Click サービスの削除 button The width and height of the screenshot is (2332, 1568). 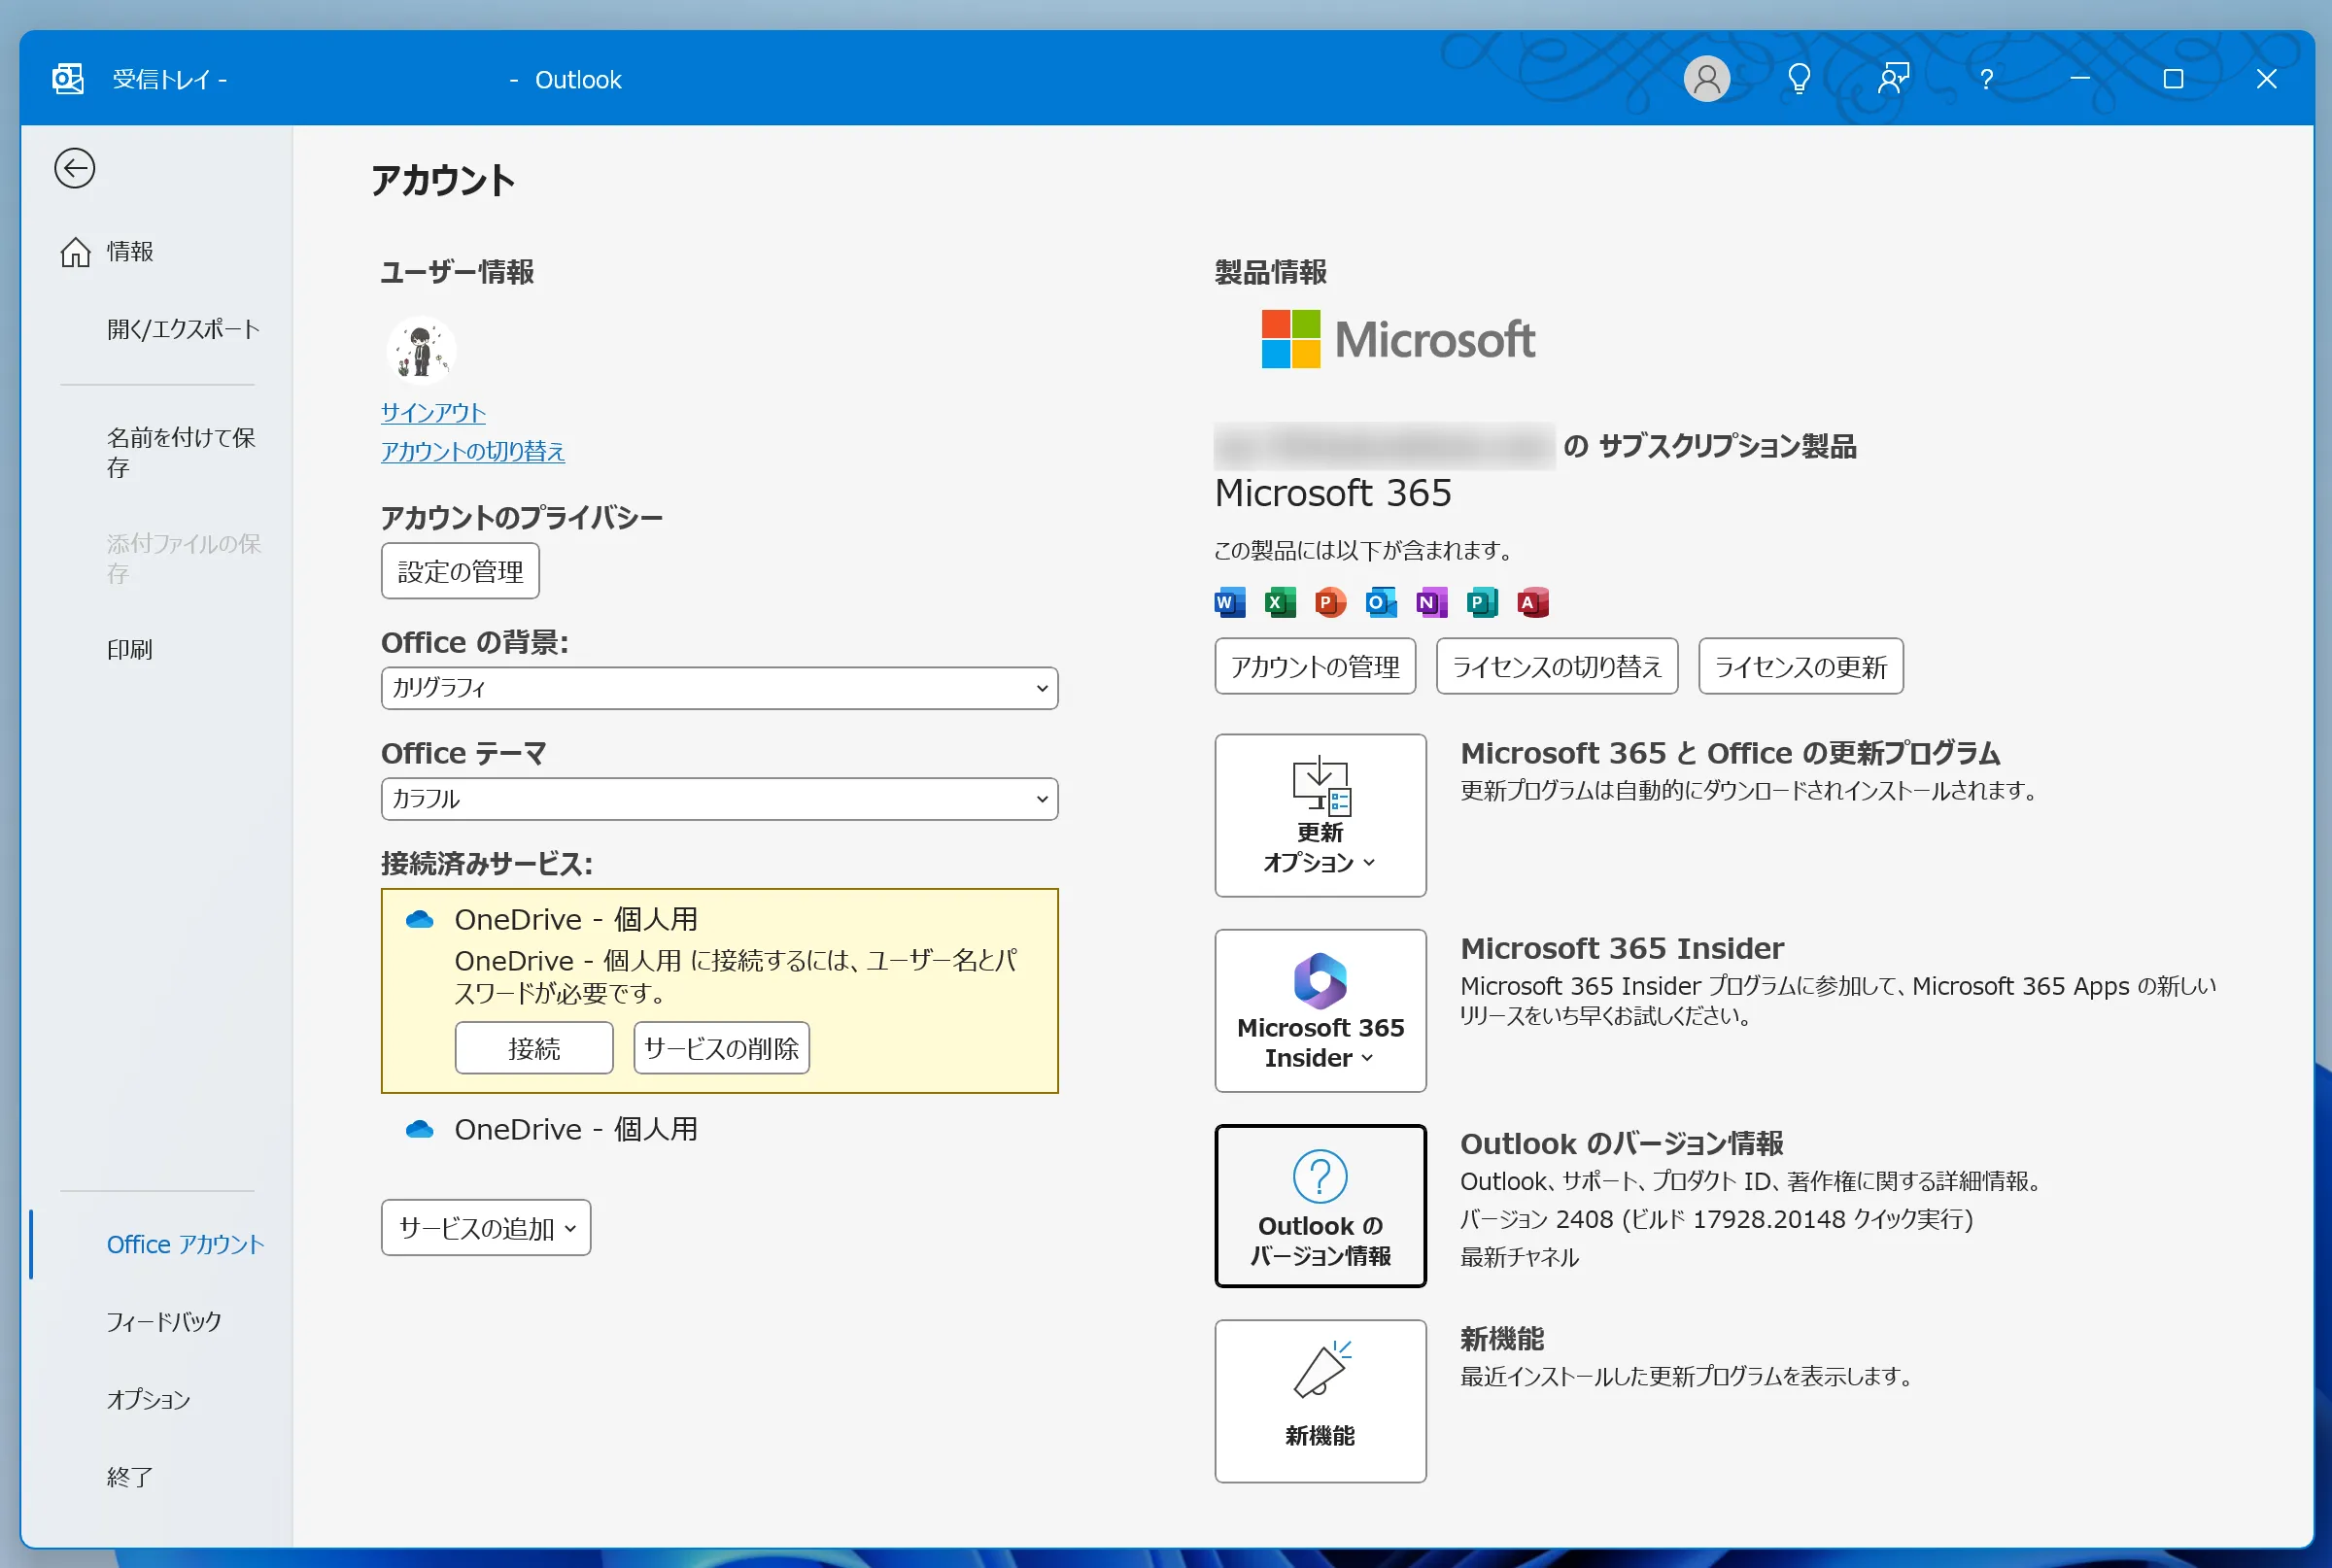coord(721,1048)
